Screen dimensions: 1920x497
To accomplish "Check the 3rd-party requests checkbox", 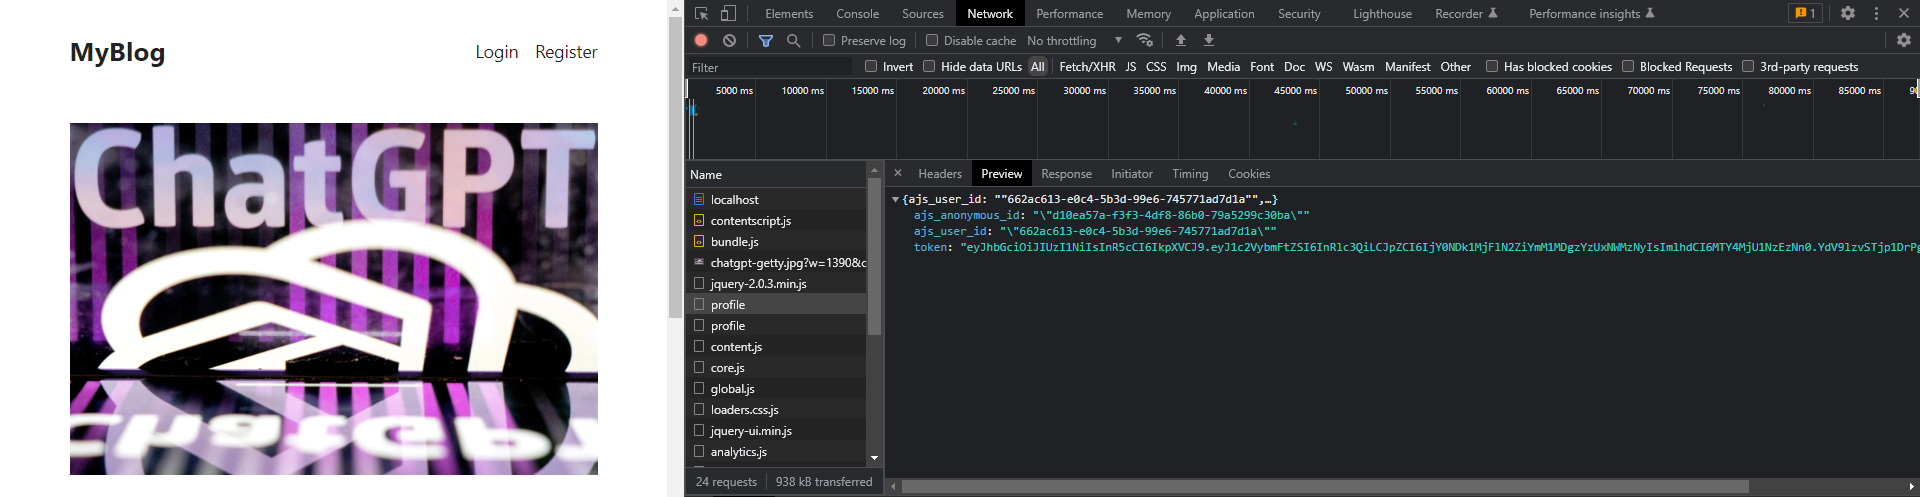I will 1748,66.
